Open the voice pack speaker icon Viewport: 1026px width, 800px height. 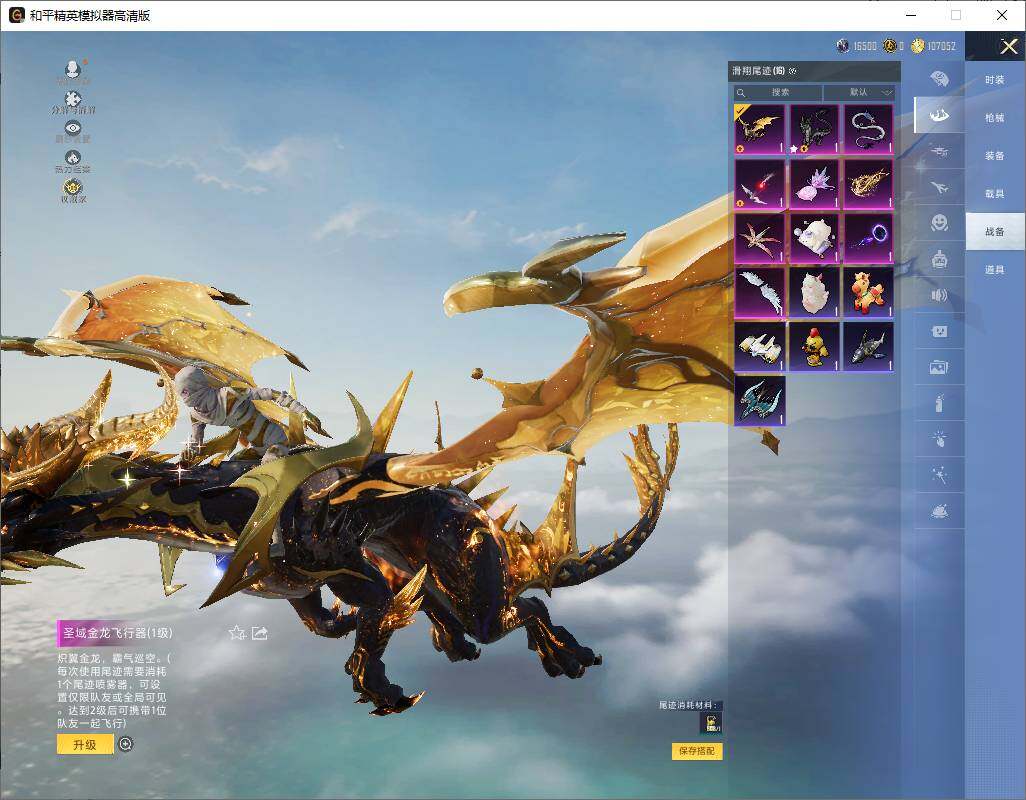pyautogui.click(x=940, y=295)
